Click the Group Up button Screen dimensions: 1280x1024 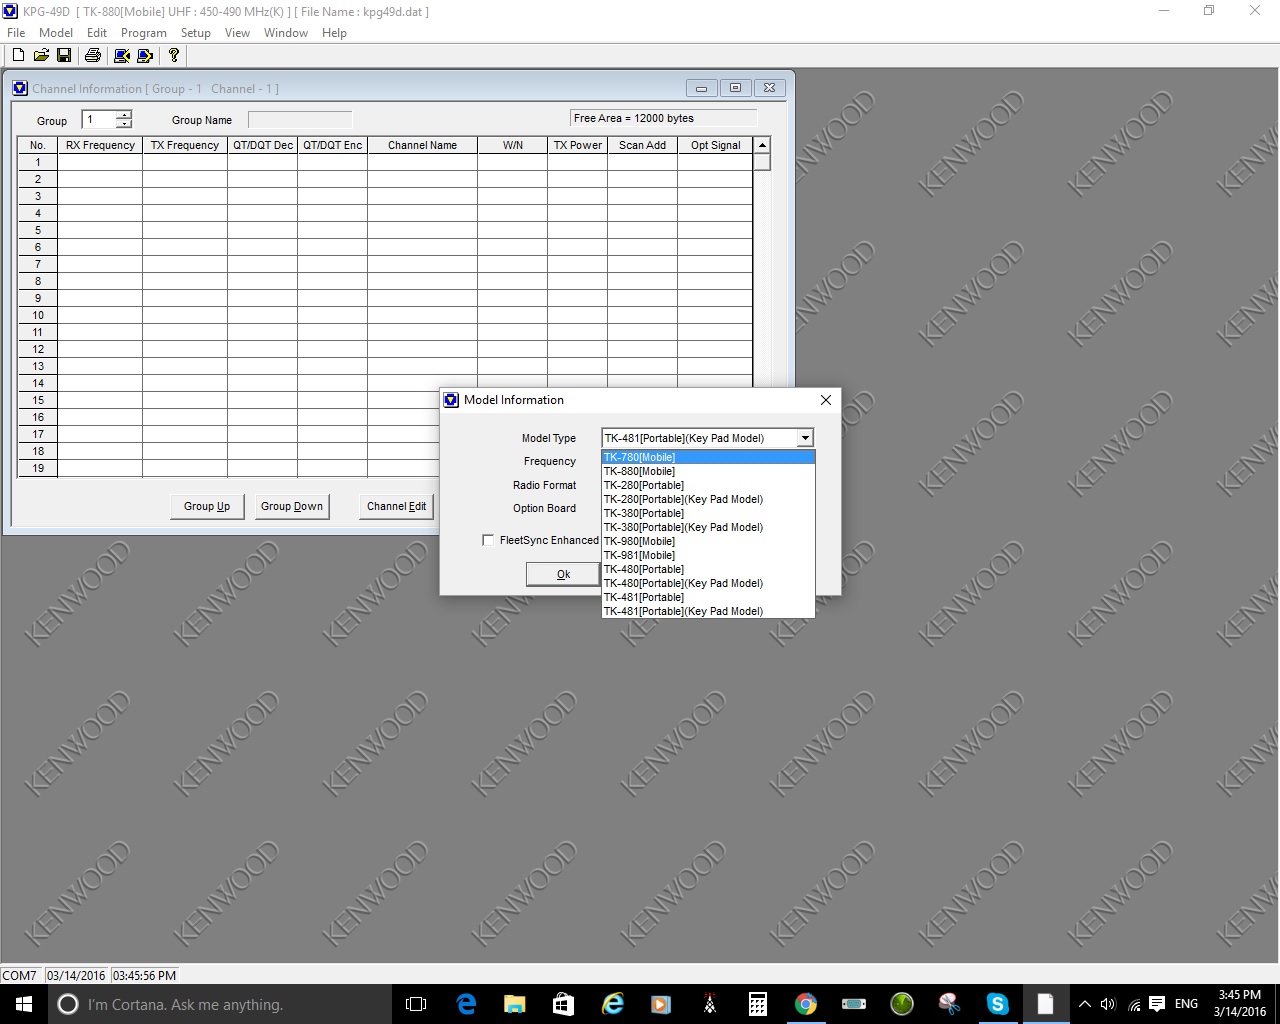point(207,506)
